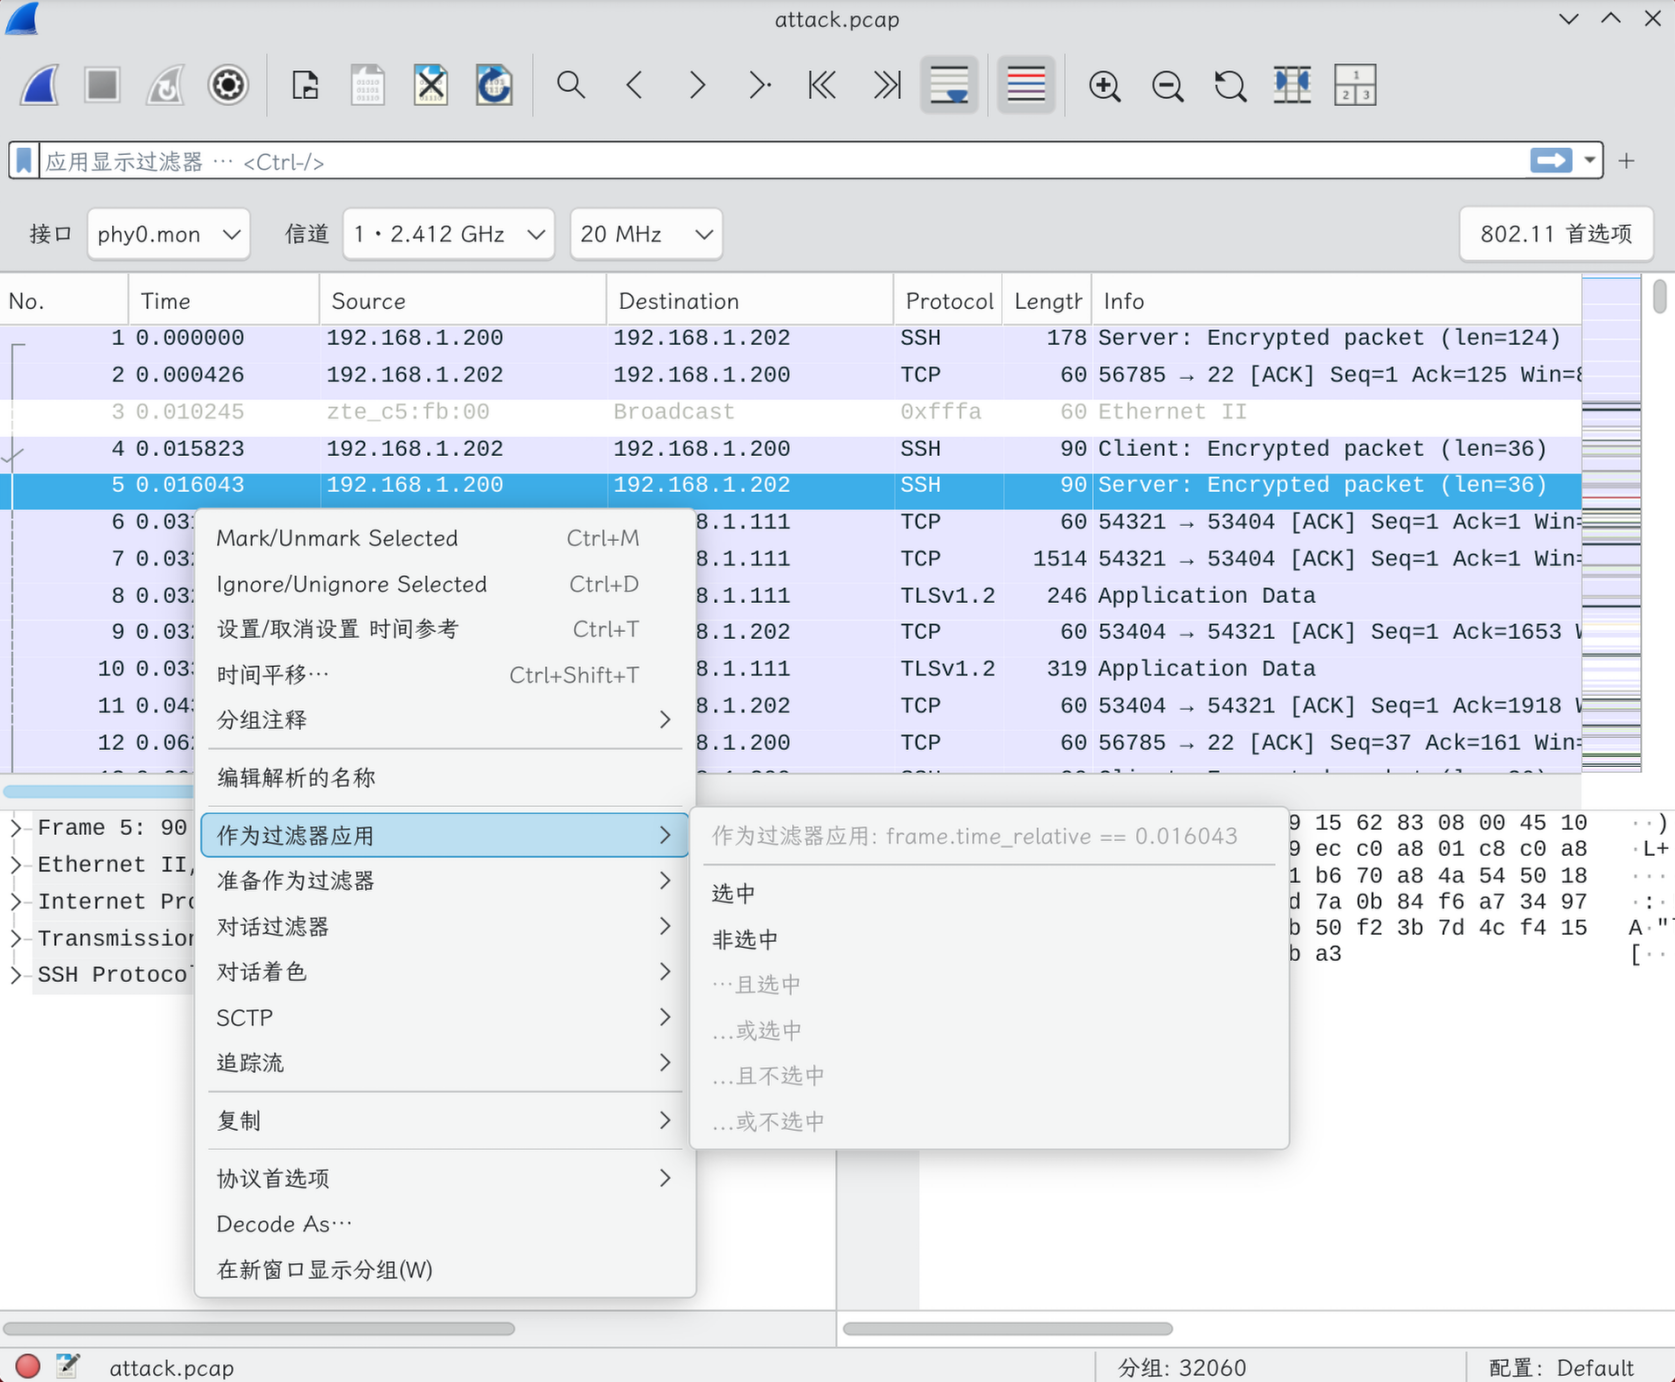The image size is (1675, 1382).
Task: Choose 在新窗口显示分组 menu item
Action: pos(445,1270)
